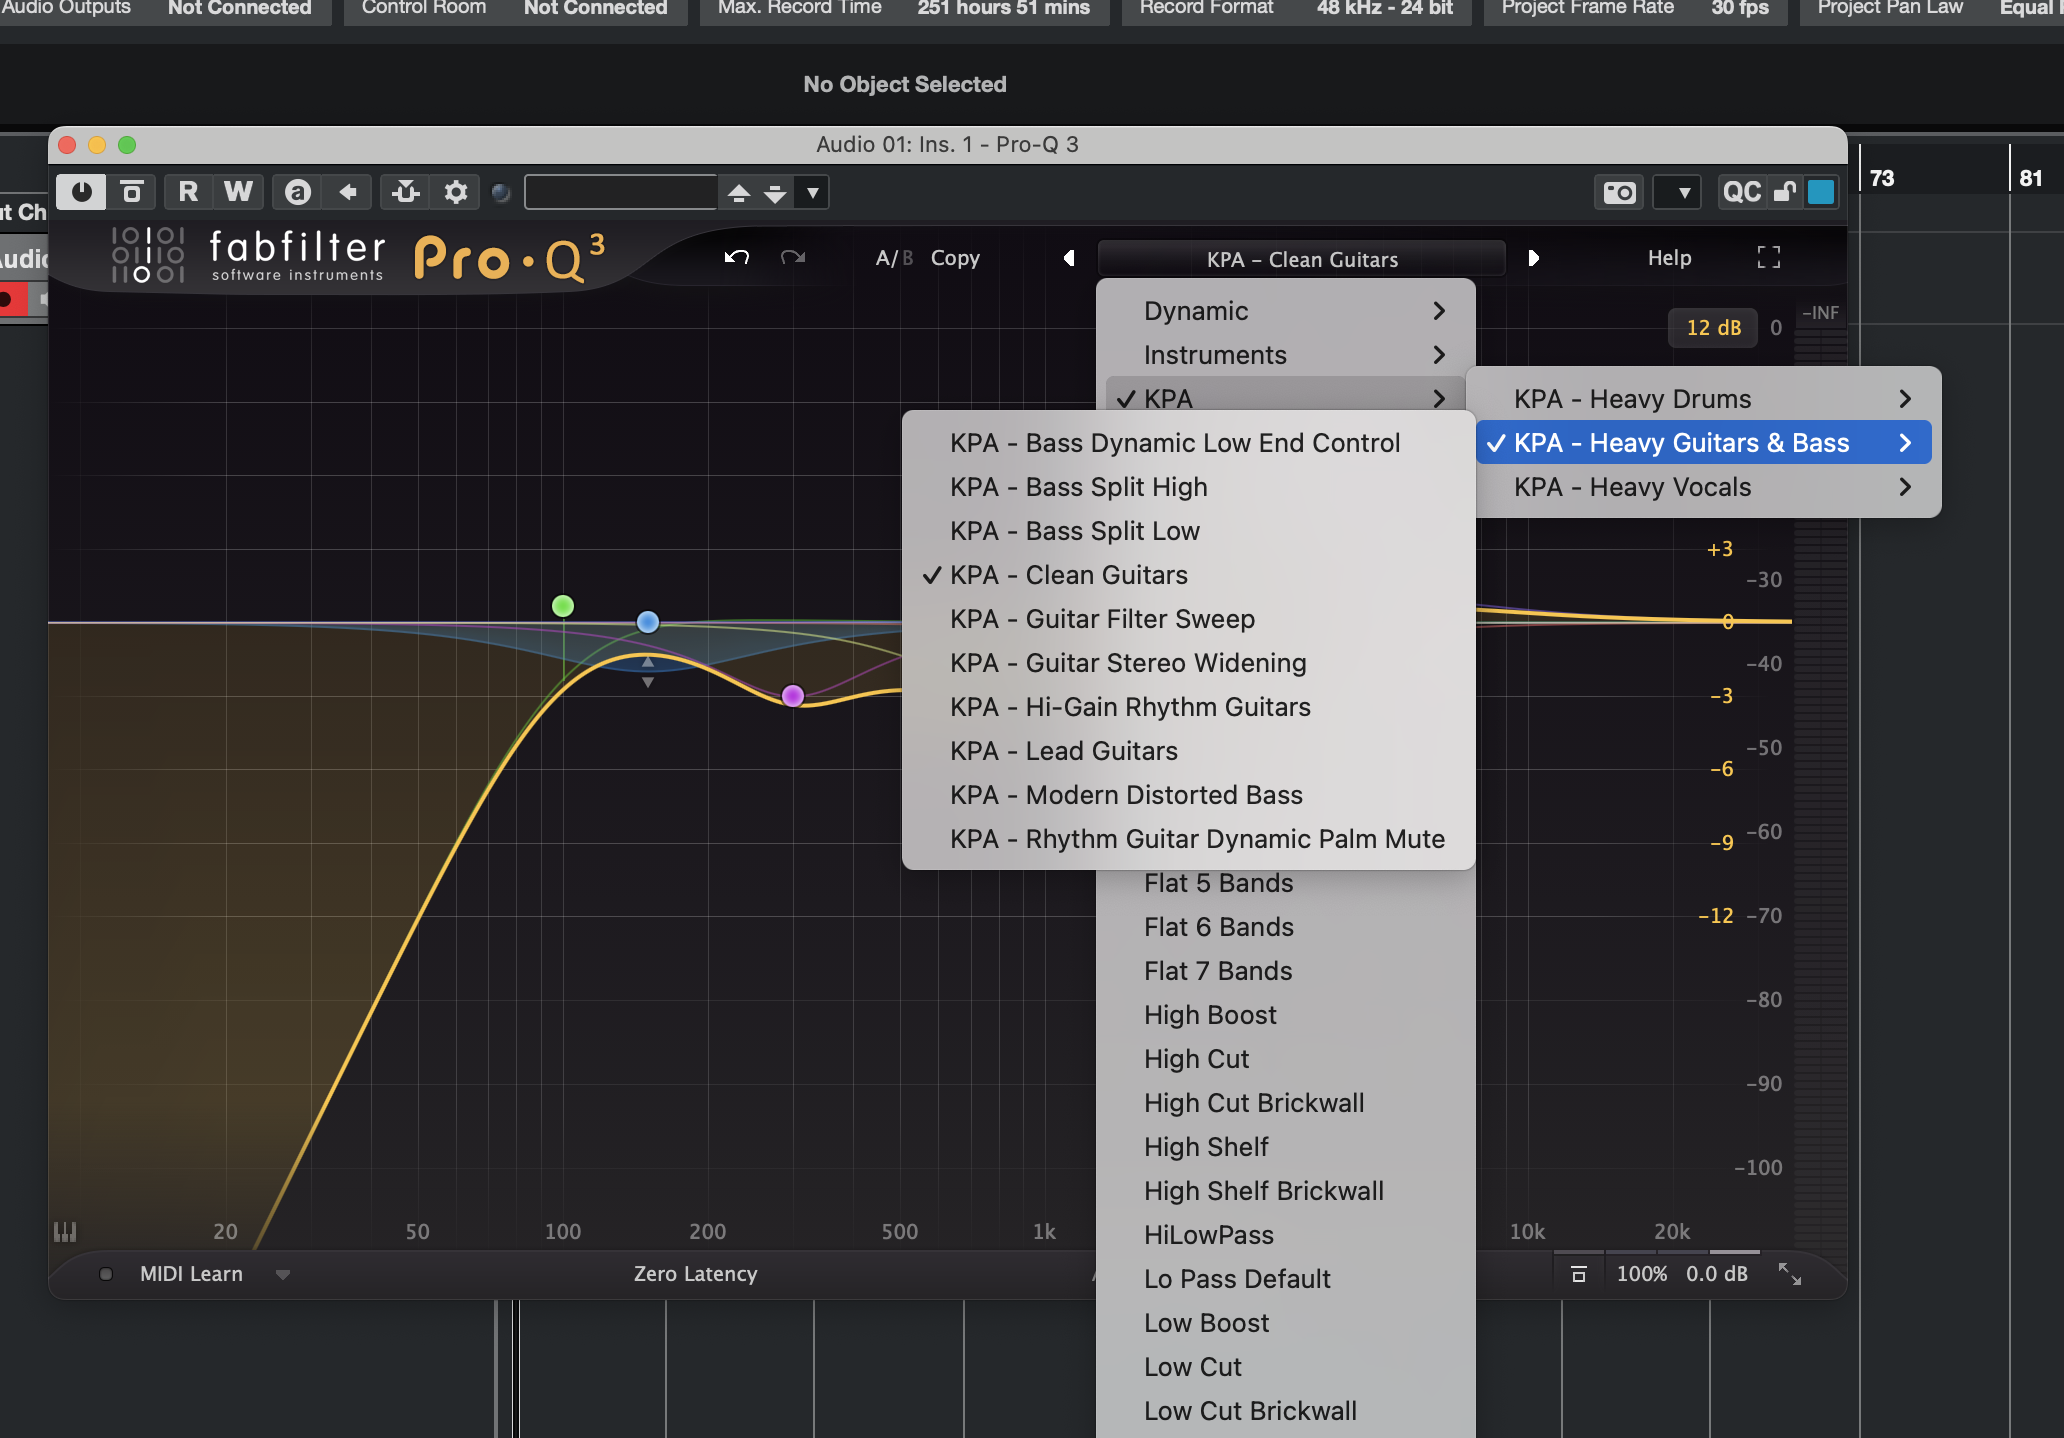The width and height of the screenshot is (2064, 1438).
Task: Open the analyzer piano display icon bottom left
Action: [x=65, y=1231]
